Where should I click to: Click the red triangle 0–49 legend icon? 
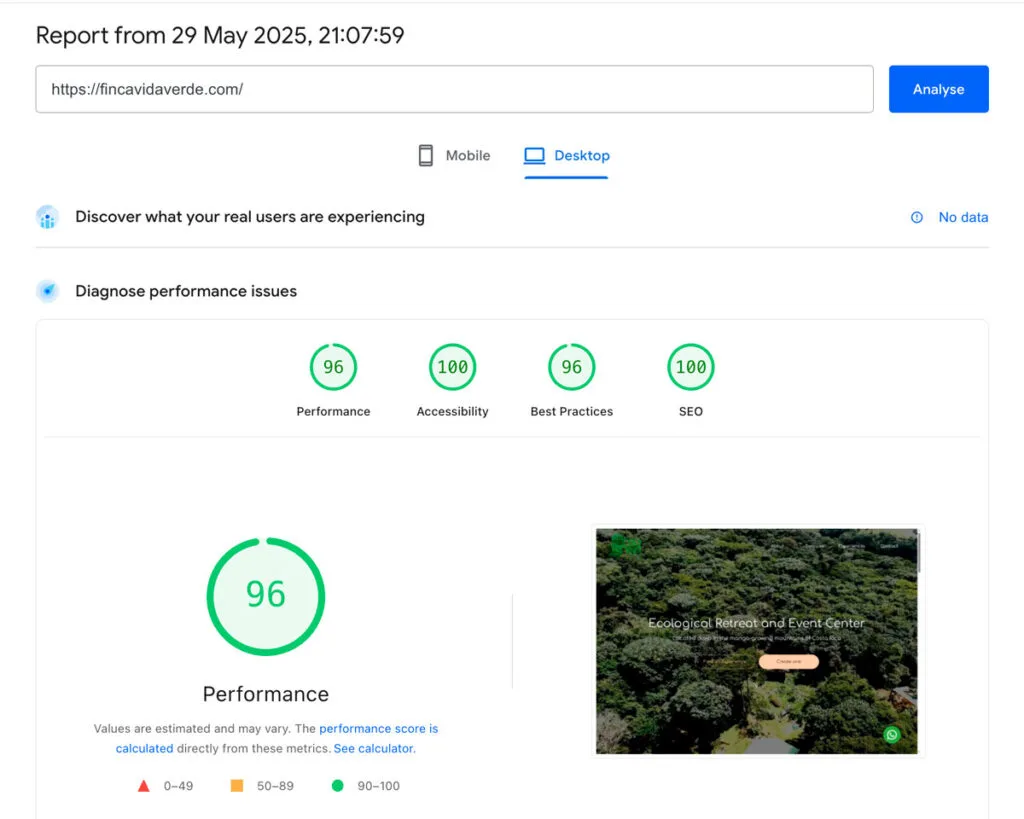(x=144, y=786)
